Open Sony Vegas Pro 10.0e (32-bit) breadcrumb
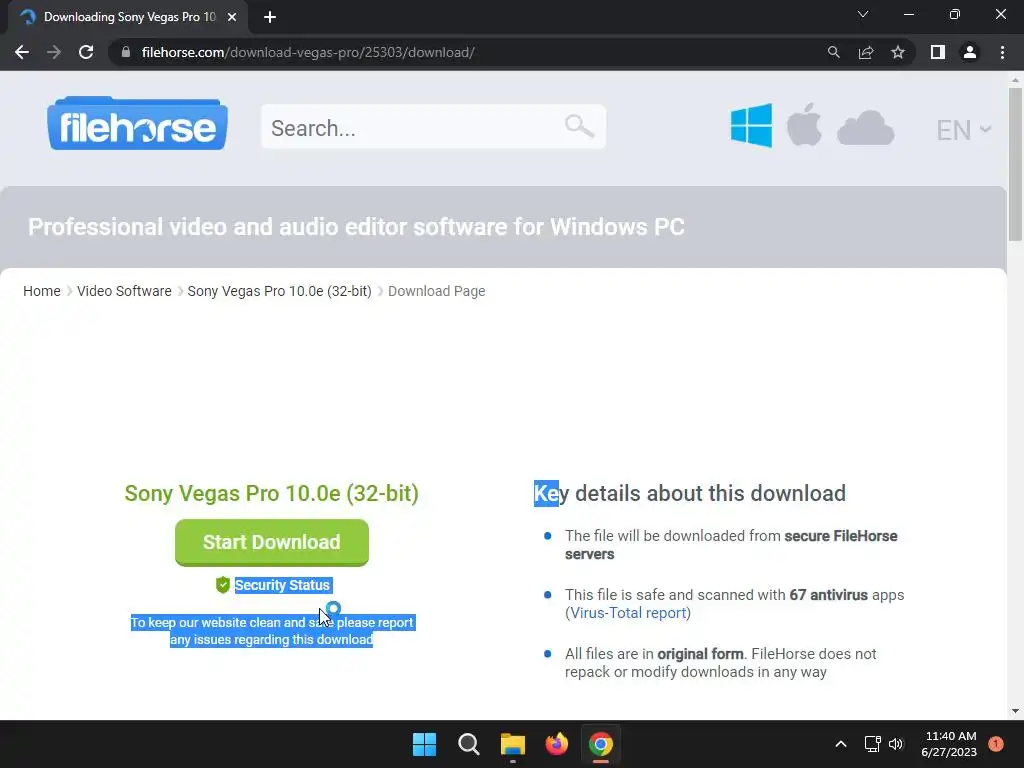Viewport: 1024px width, 768px height. 280,291
